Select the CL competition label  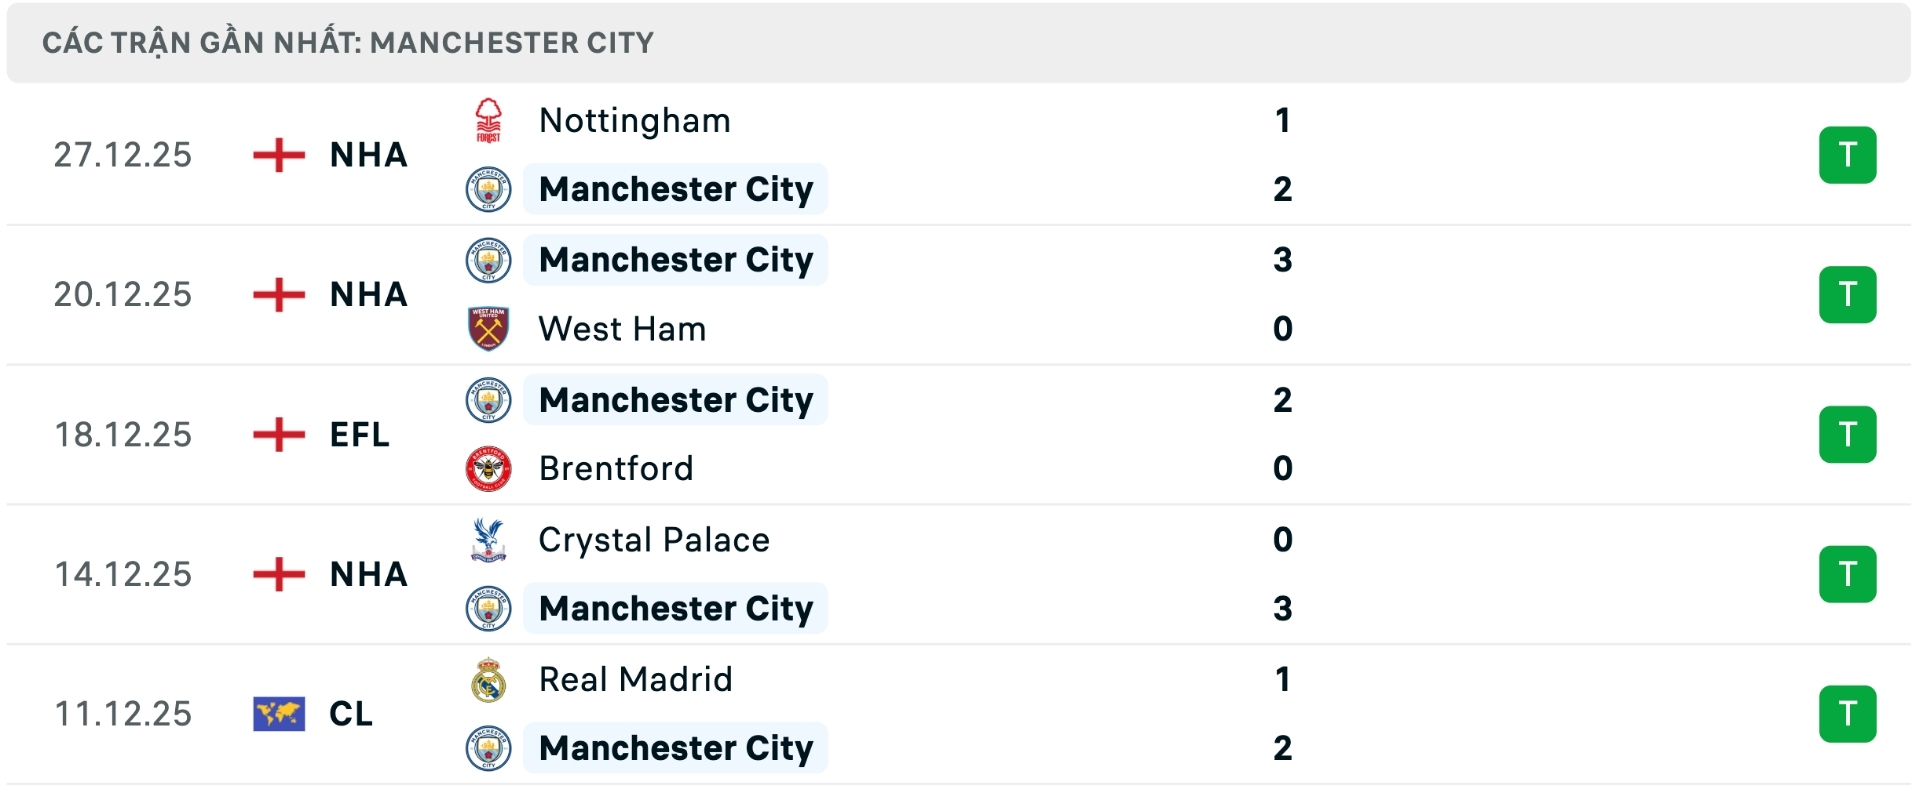coord(351,713)
